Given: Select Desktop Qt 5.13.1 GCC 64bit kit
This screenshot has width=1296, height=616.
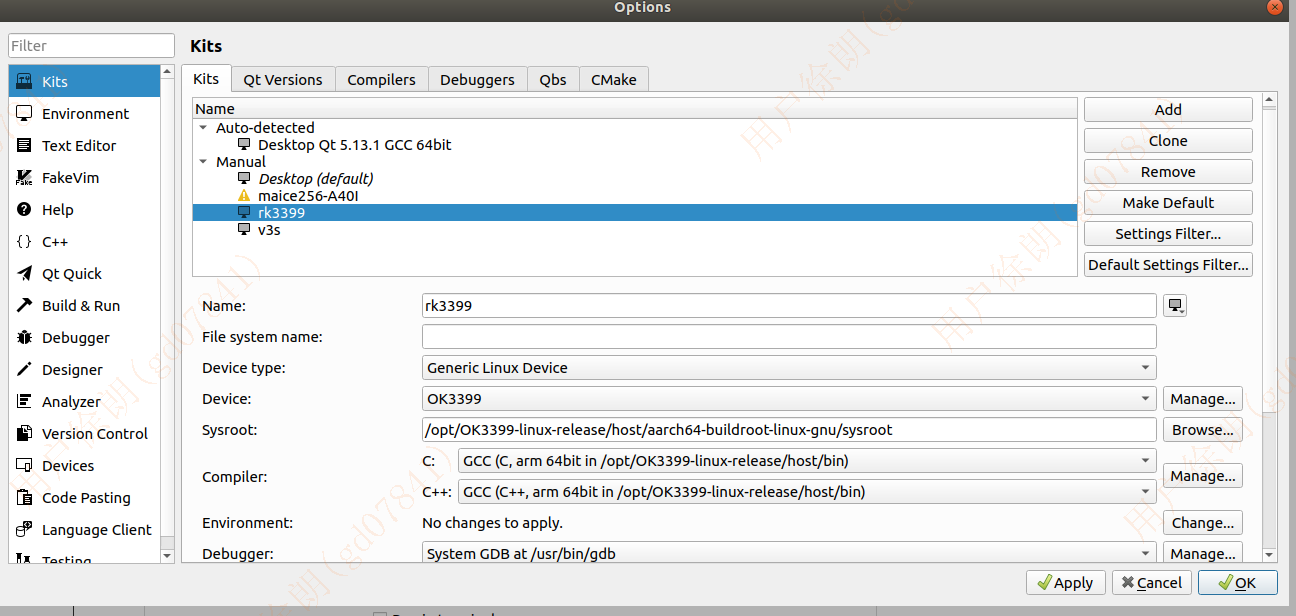Looking at the screenshot, I should click(354, 145).
